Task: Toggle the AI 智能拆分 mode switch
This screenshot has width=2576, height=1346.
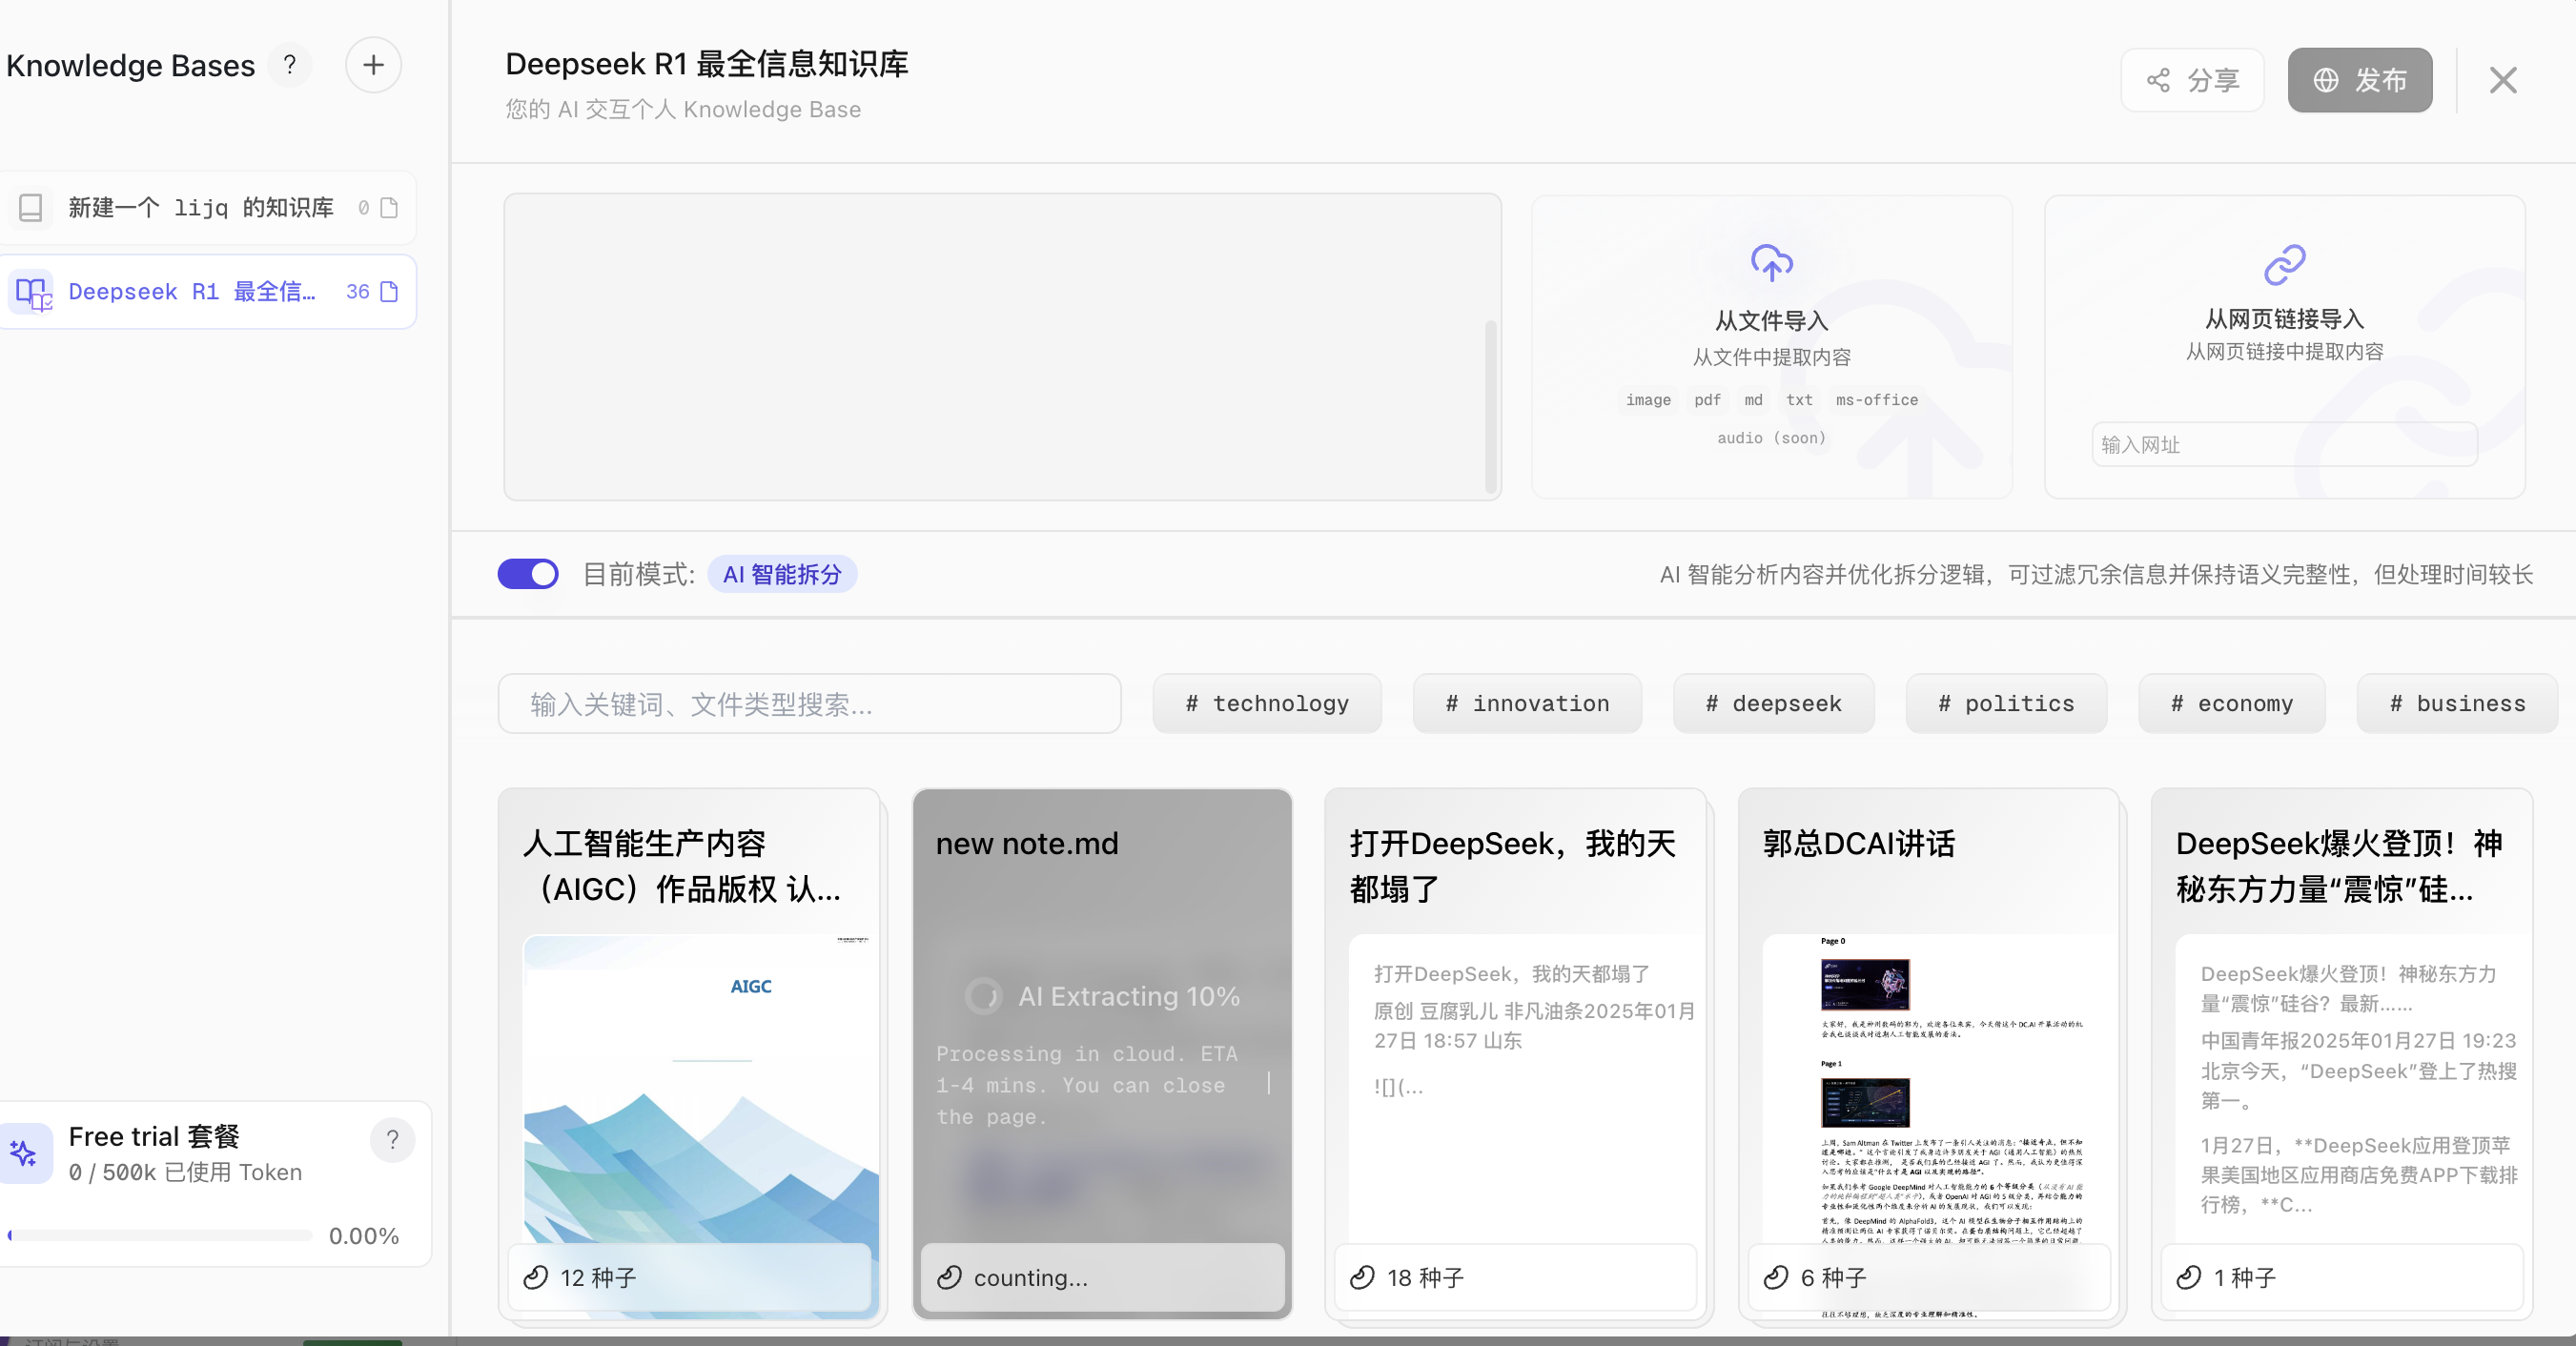Action: [528, 574]
